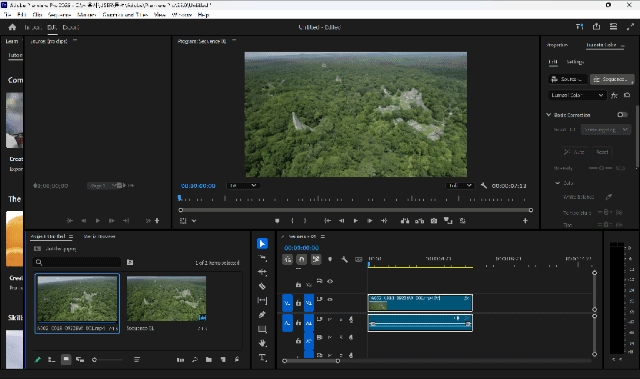
Task: Adjust the Intensity slider
Action: (x=600, y=168)
